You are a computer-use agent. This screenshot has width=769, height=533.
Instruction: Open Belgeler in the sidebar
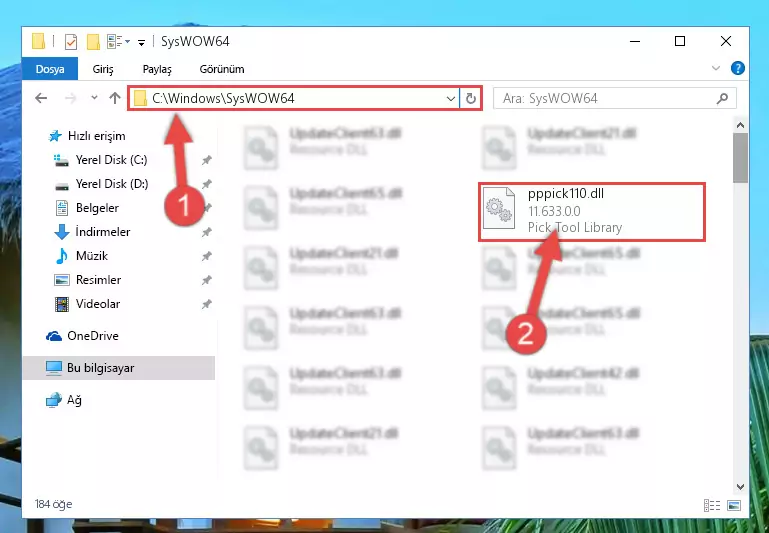[97, 208]
